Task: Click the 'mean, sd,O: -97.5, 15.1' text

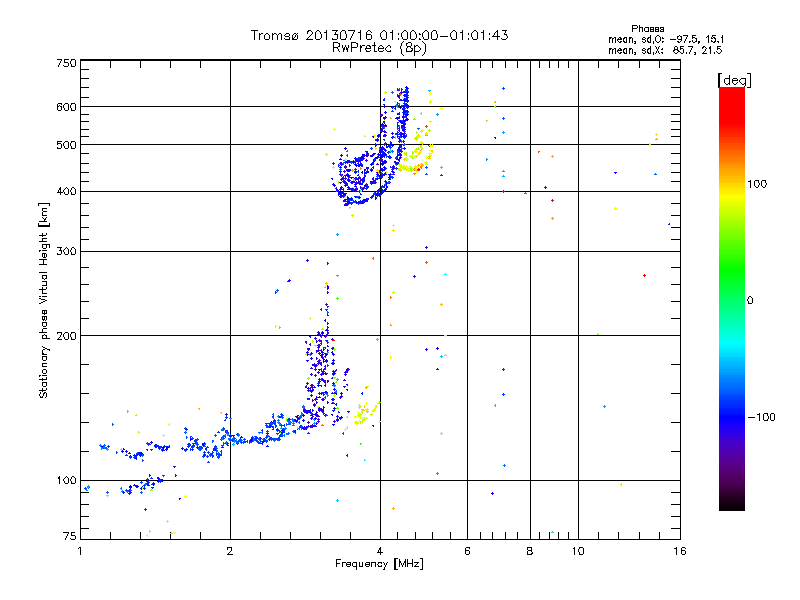Action: [x=666, y=39]
